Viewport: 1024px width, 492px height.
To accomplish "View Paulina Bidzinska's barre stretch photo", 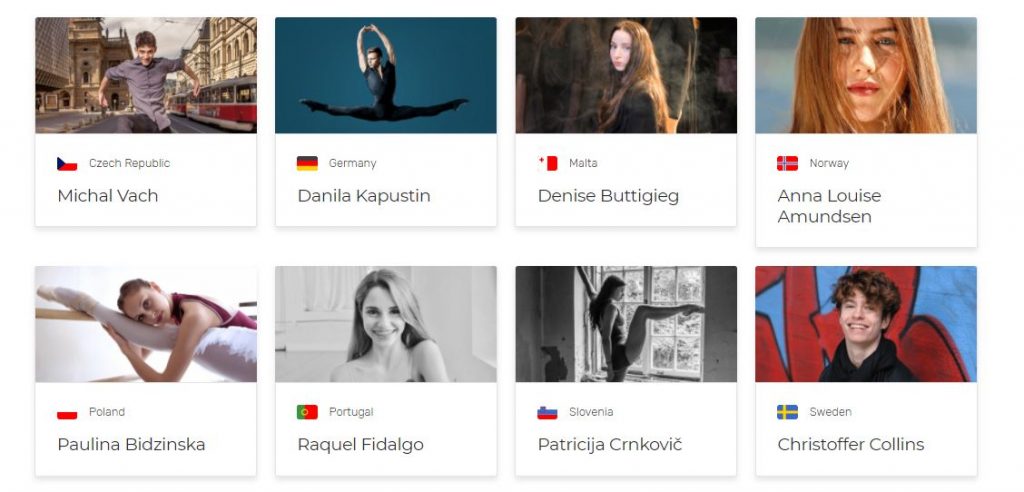I will coord(146,324).
